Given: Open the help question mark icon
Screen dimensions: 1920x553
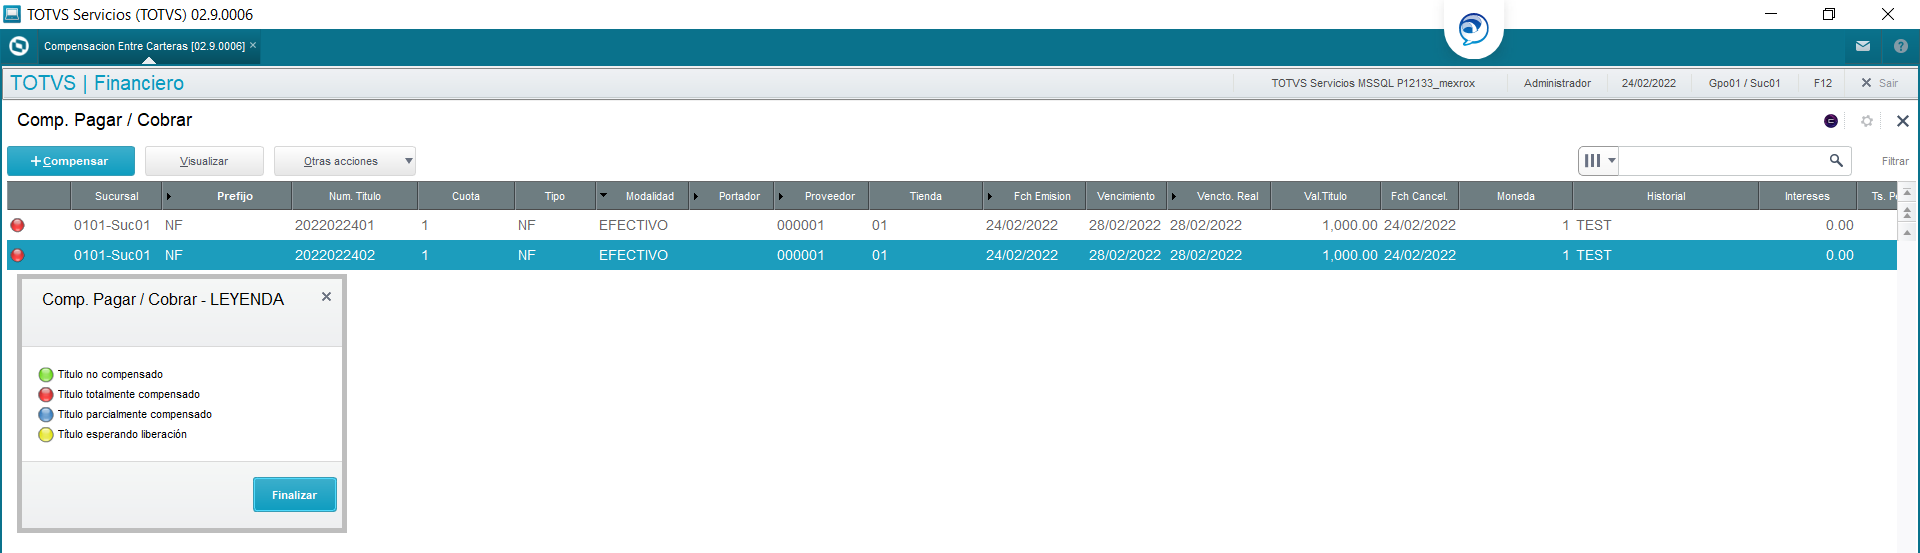Looking at the screenshot, I should point(1901,46).
